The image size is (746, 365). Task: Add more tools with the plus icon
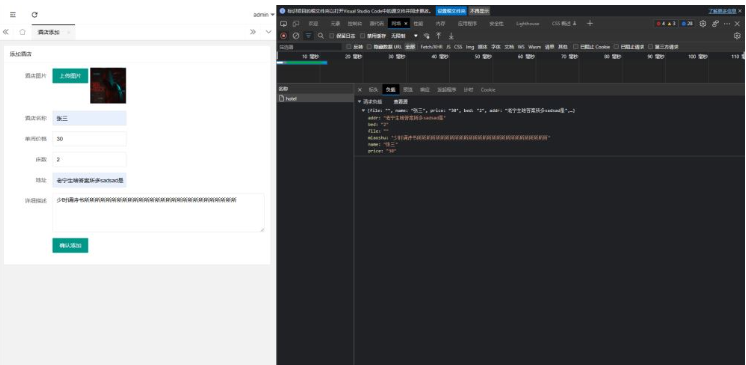pos(590,23)
